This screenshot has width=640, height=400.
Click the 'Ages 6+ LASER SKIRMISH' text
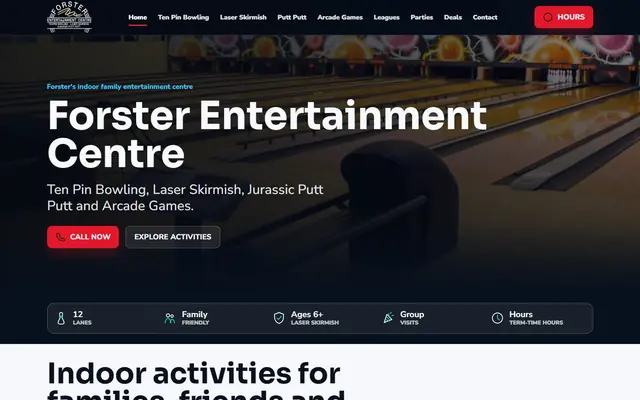click(x=315, y=318)
